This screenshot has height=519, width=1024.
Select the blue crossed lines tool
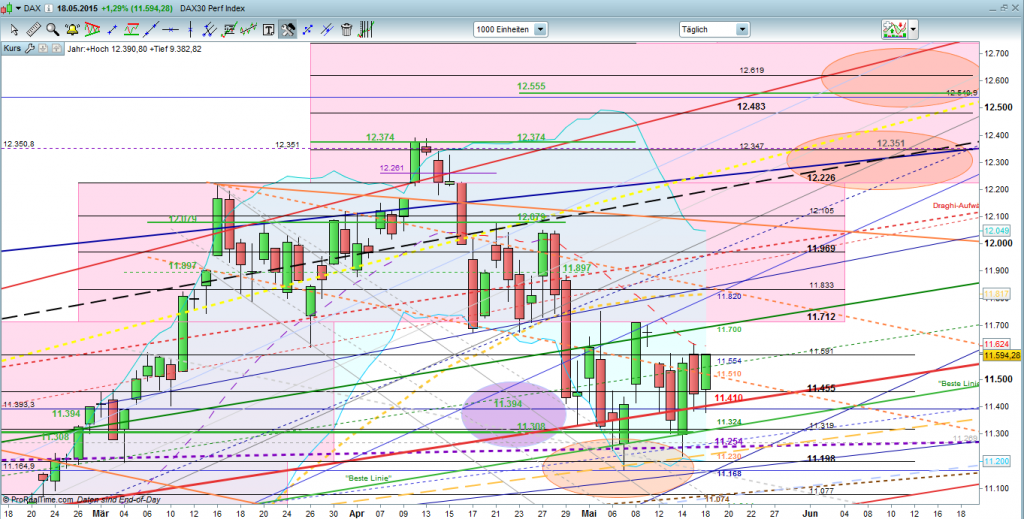click(x=327, y=29)
